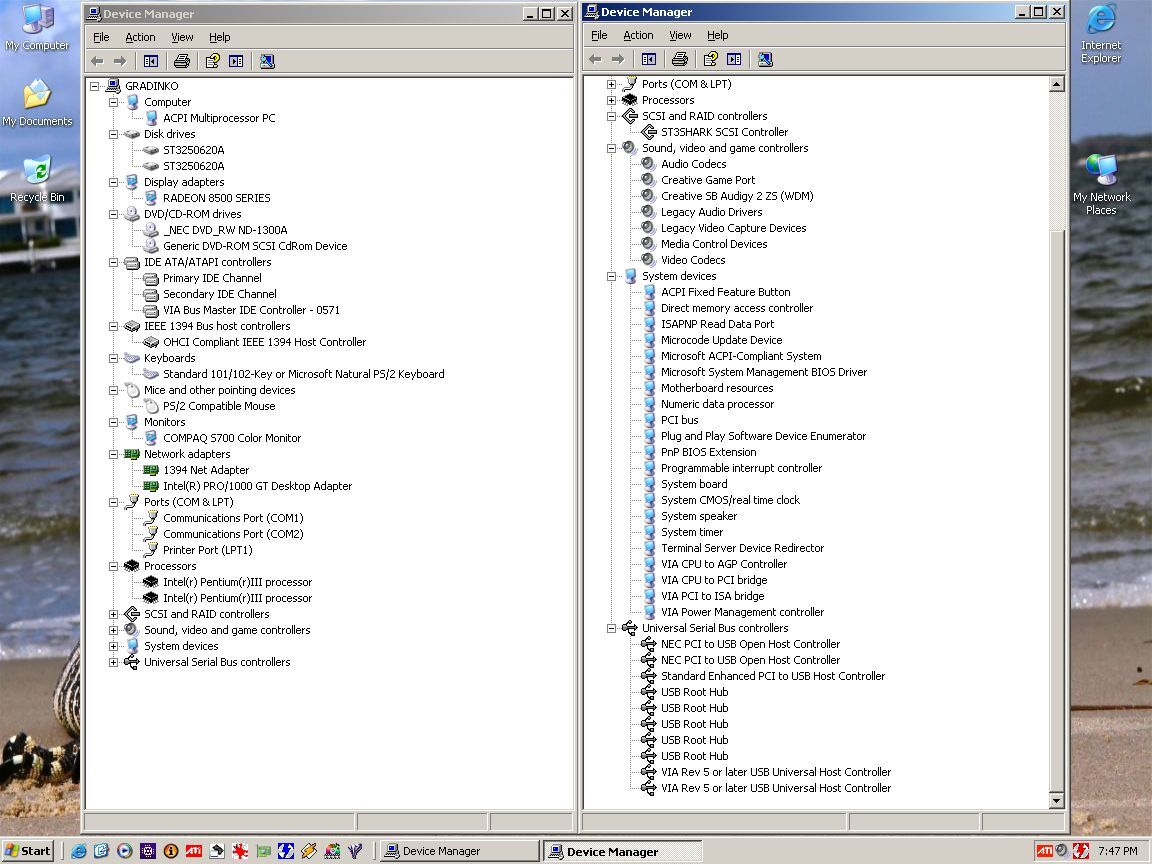Click the Start button
Viewport: 1152px width, 864px height.
(27, 851)
